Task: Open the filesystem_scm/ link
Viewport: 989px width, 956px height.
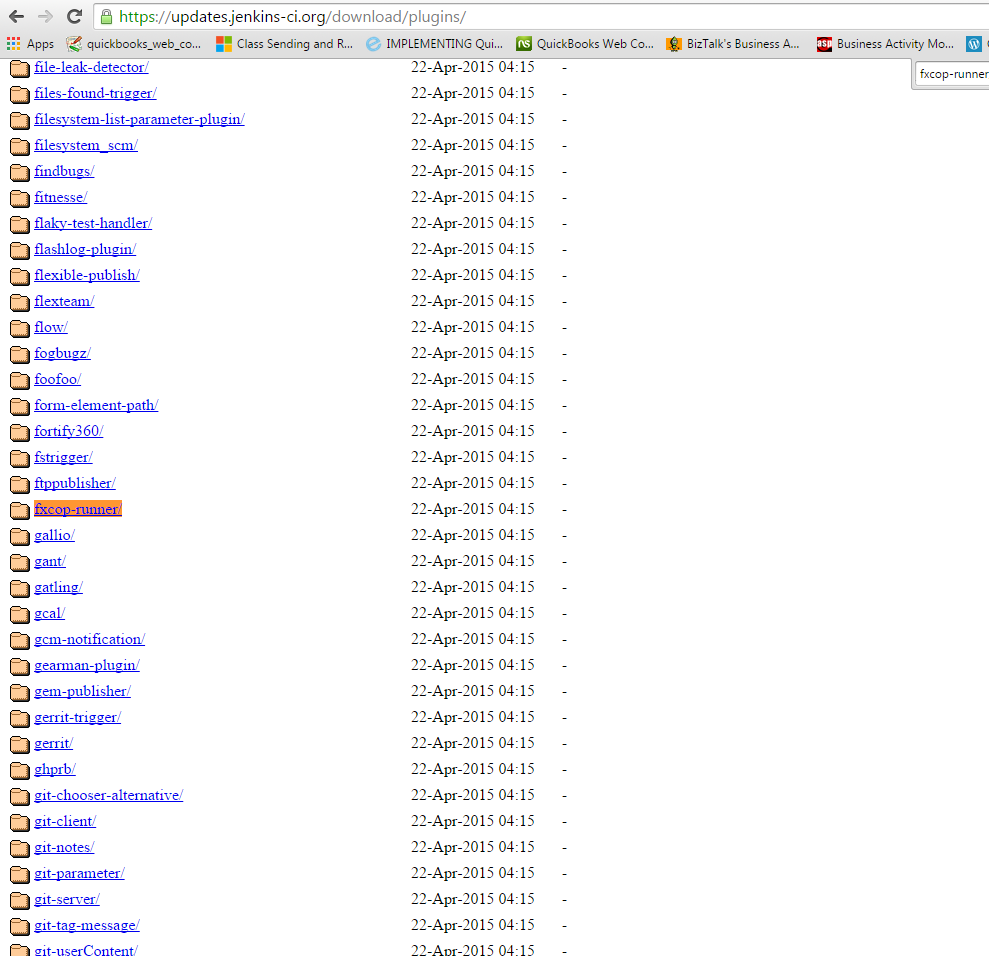Action: (x=86, y=145)
